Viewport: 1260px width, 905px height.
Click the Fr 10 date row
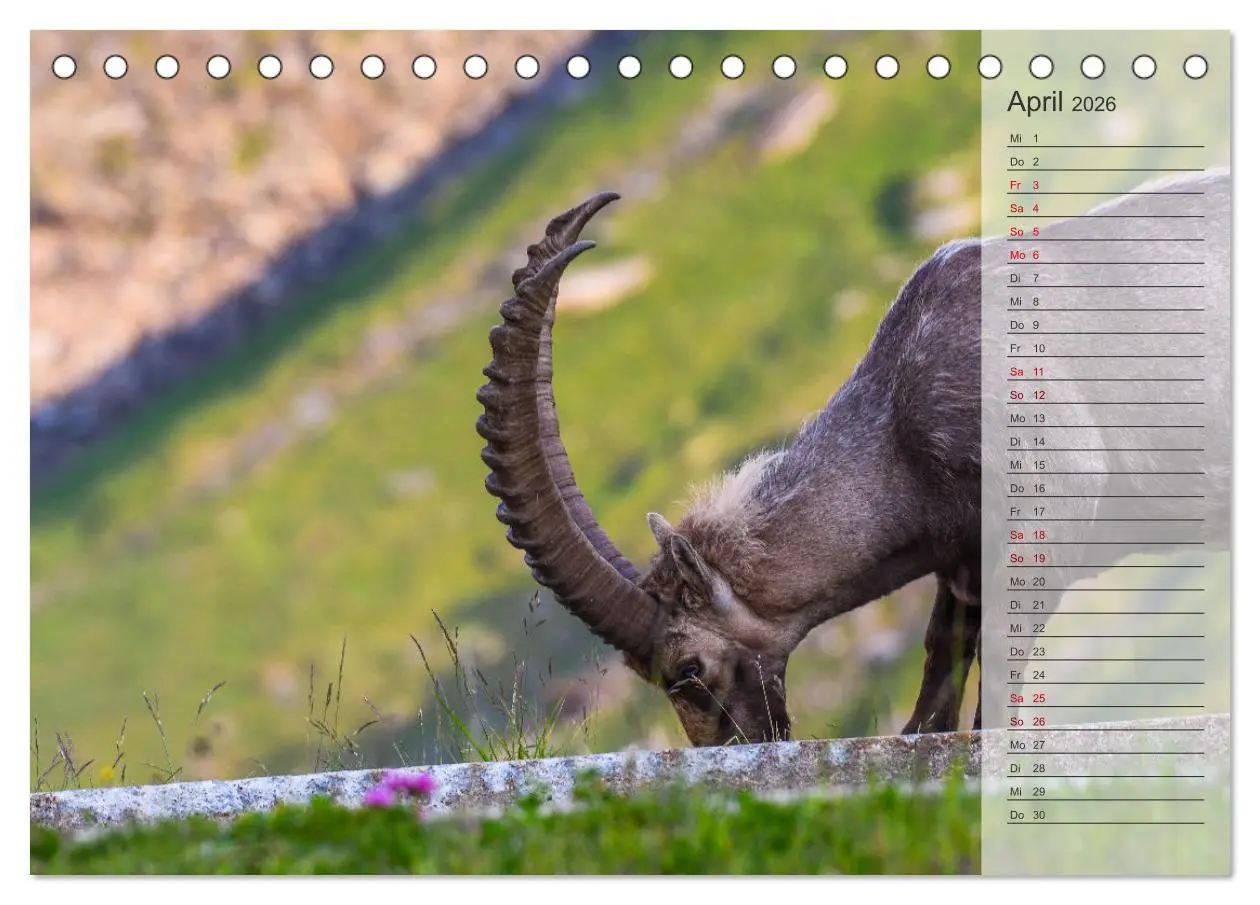[x=1105, y=348]
